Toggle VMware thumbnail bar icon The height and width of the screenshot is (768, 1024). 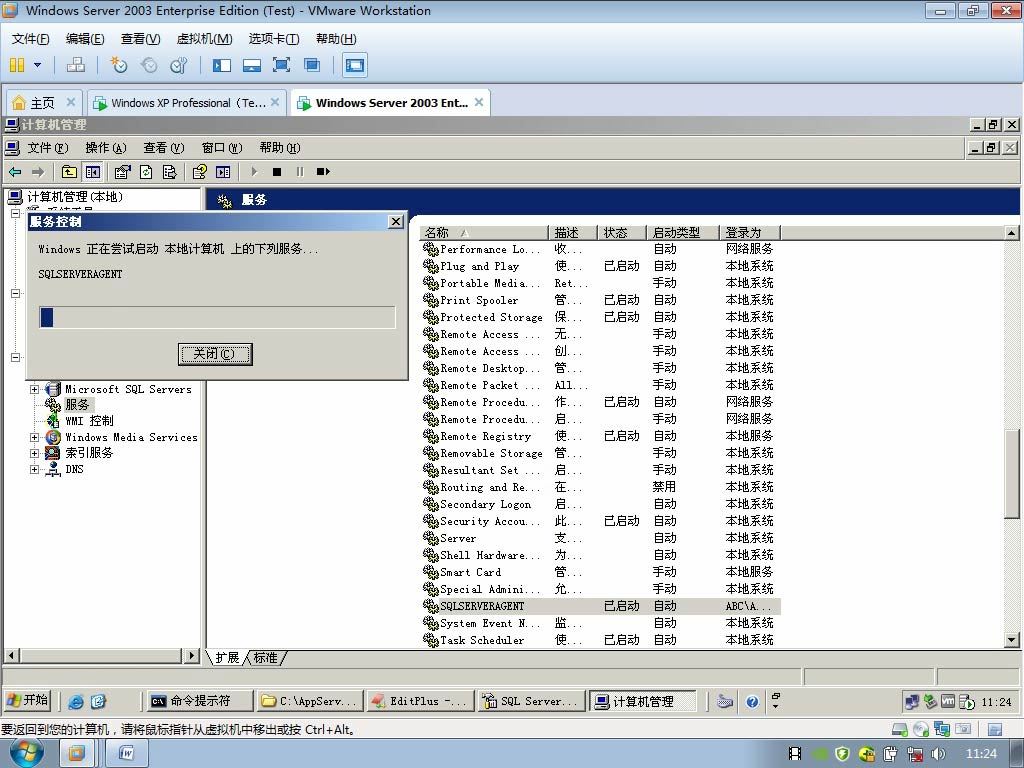pyautogui.click(x=251, y=65)
